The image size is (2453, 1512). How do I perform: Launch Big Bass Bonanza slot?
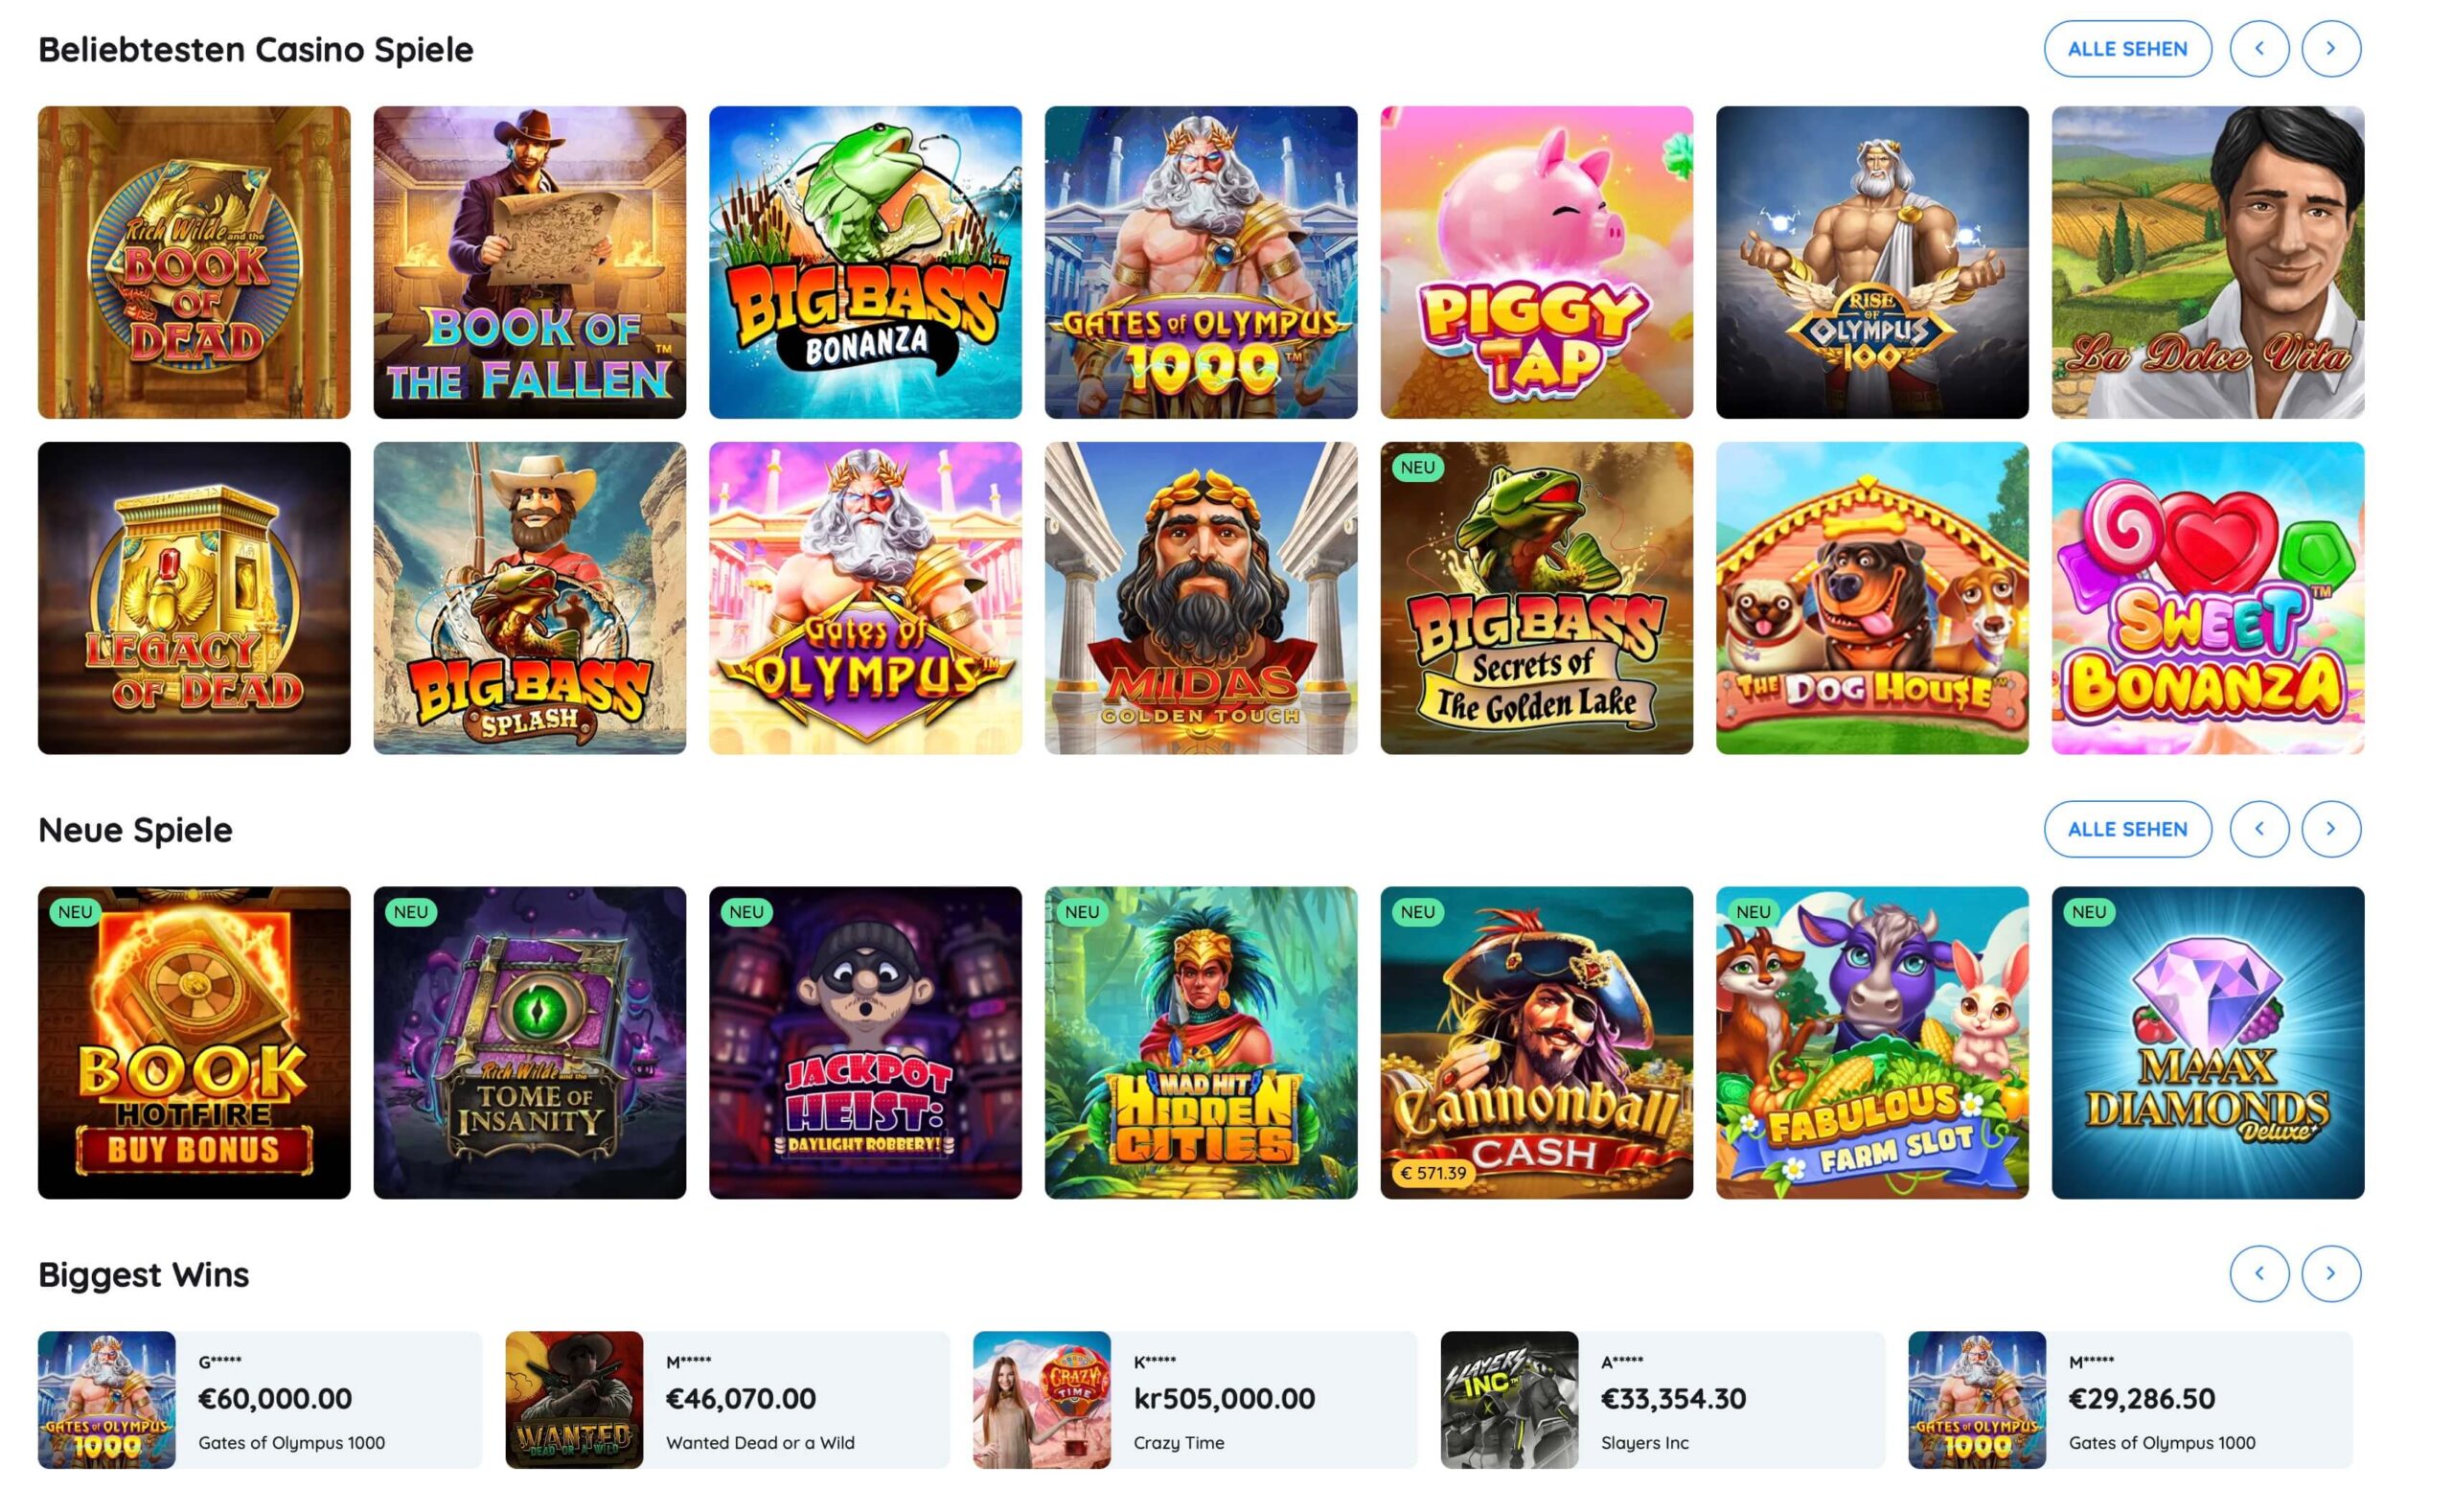(x=865, y=262)
